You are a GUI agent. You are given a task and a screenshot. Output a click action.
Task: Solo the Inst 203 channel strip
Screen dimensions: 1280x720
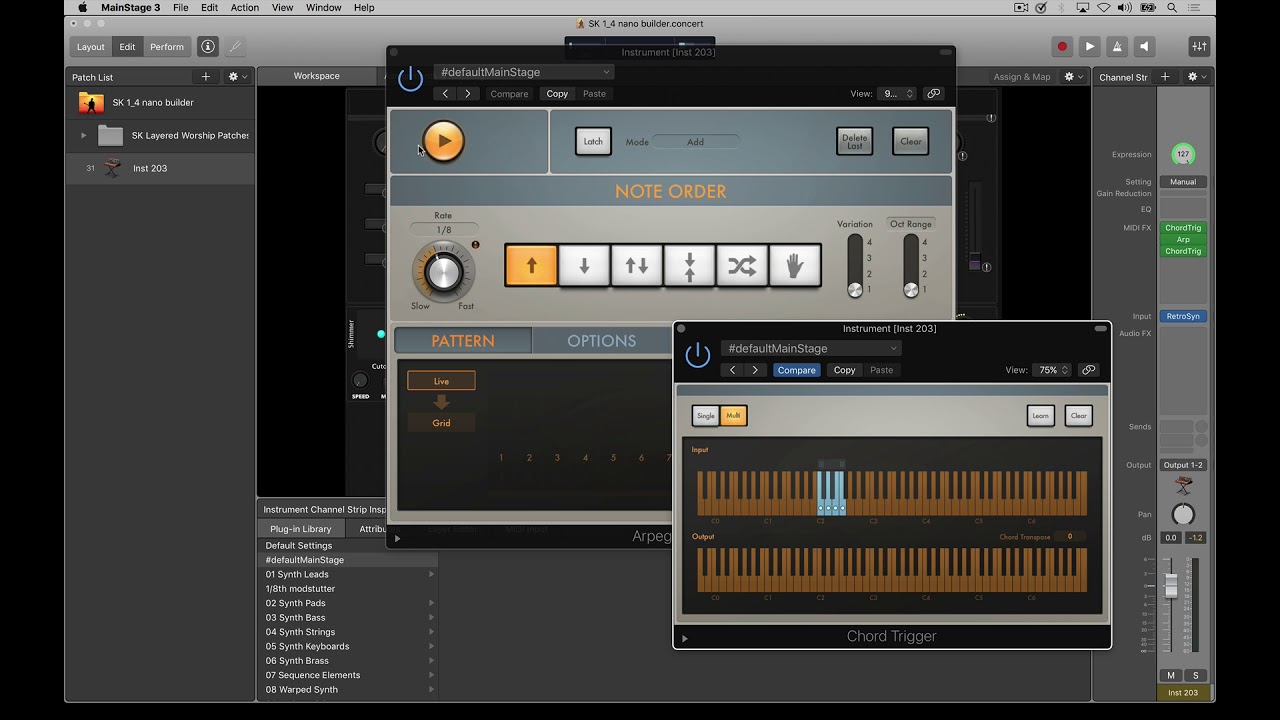(x=1195, y=675)
